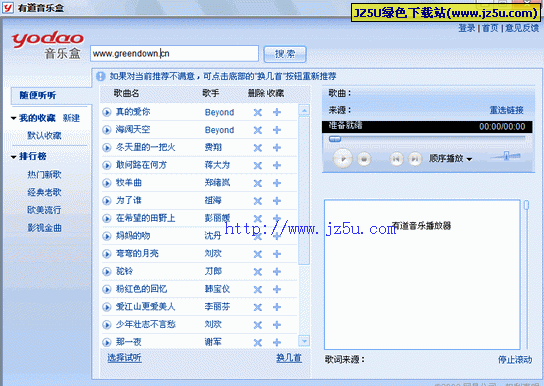Play the song 冬天里的一把火
This screenshot has width=544, height=386.
[x=107, y=148]
